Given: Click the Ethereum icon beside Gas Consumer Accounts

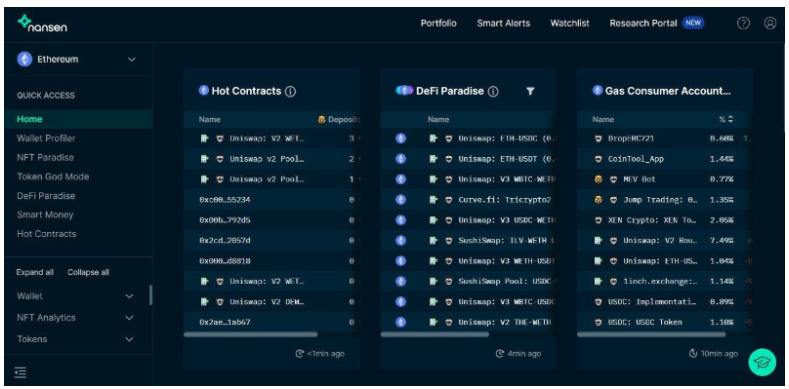Looking at the screenshot, I should click(x=597, y=91).
